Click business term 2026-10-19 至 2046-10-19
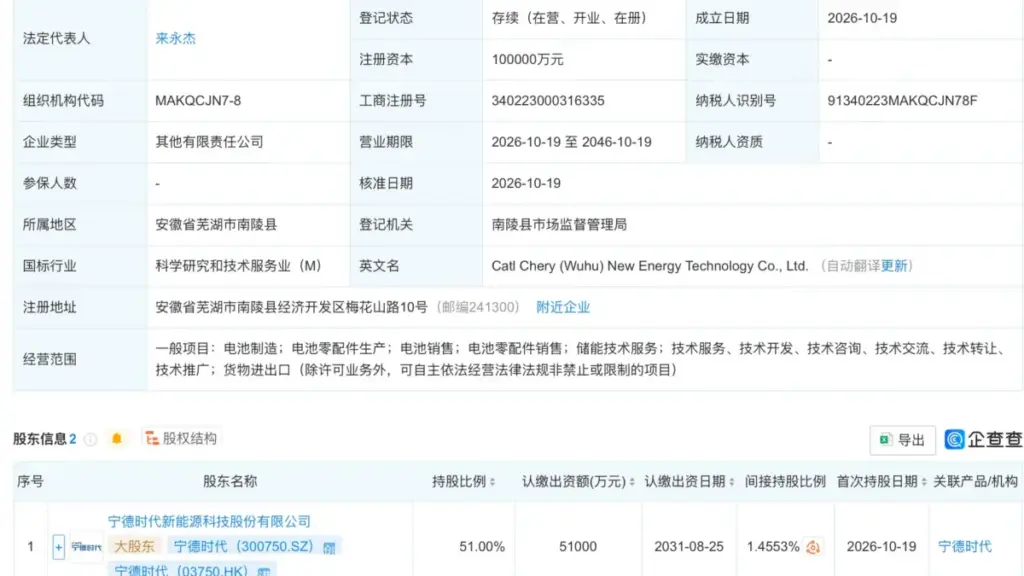 tap(571, 142)
